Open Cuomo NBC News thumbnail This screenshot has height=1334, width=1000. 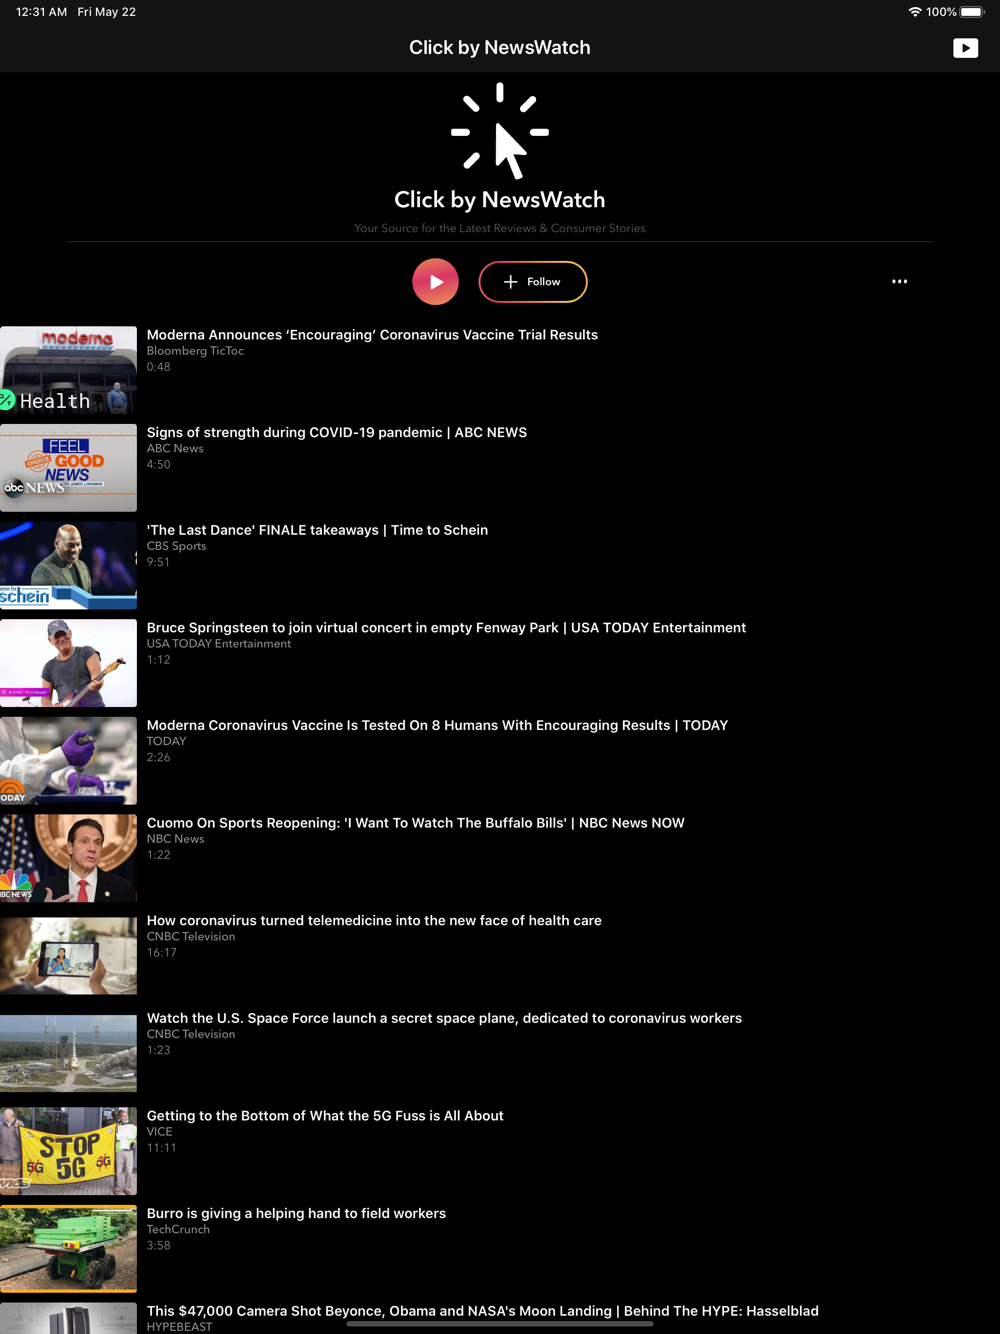[68, 858]
